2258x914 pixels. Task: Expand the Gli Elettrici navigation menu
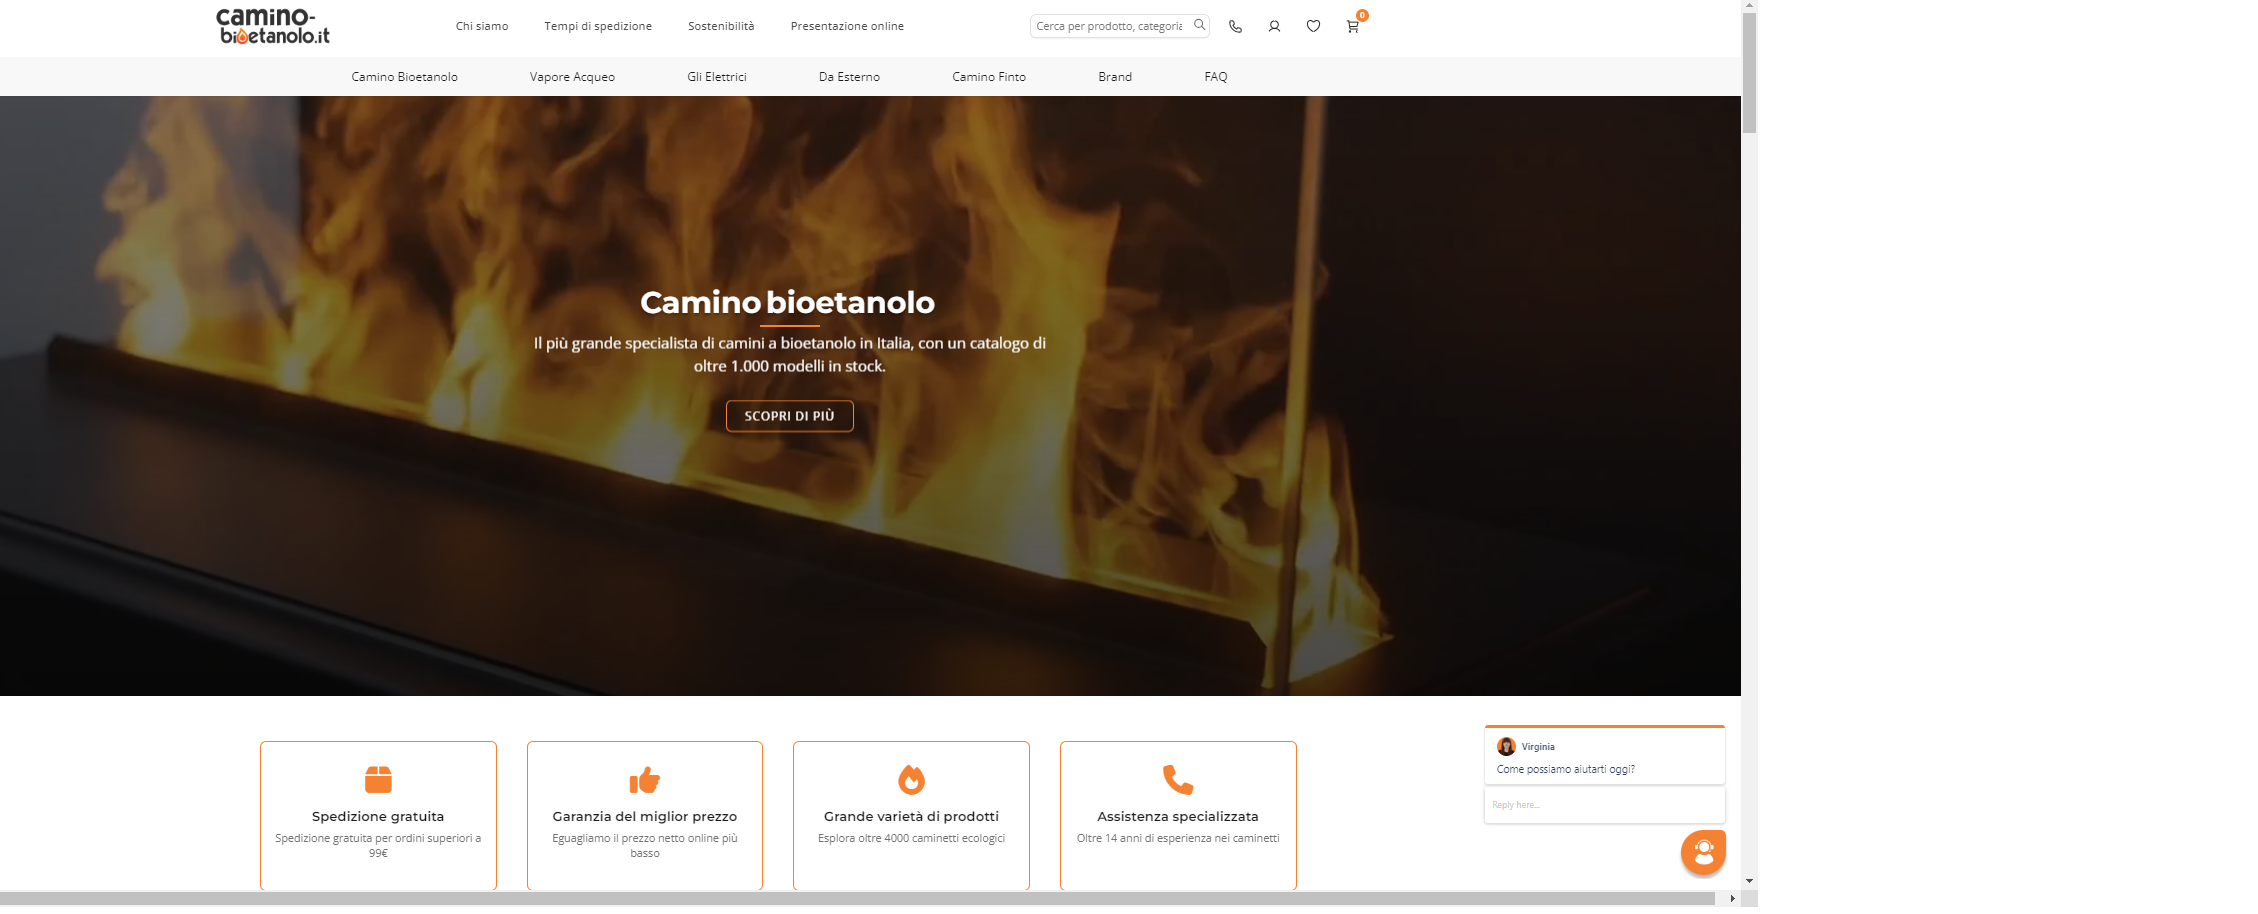716,77
